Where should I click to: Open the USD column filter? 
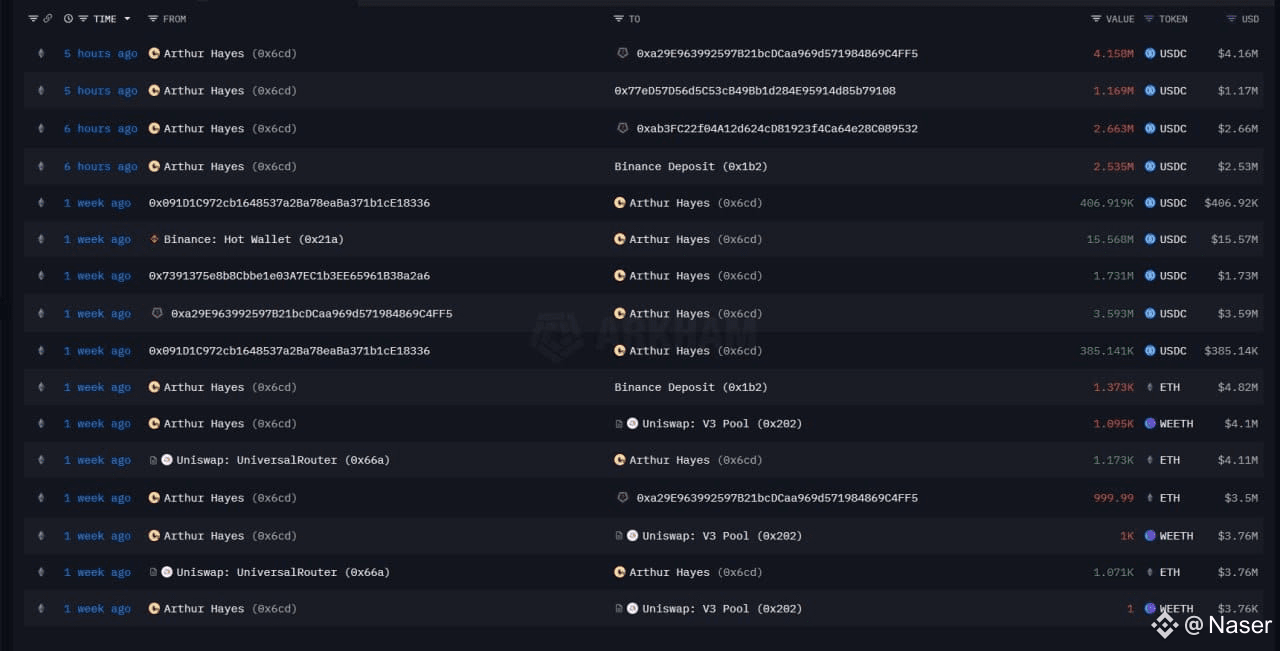click(x=1232, y=19)
